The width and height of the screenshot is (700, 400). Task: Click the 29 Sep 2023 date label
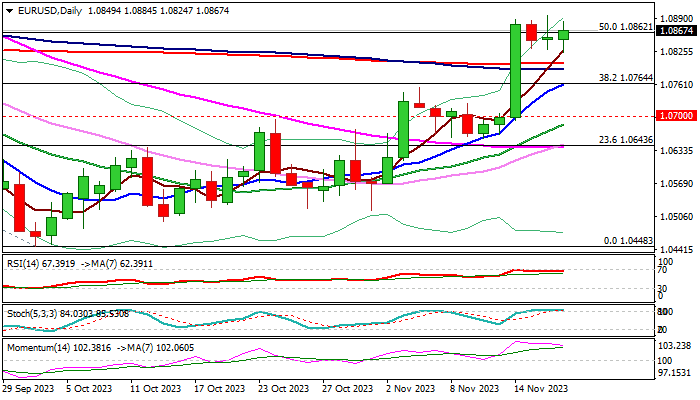coord(29,388)
